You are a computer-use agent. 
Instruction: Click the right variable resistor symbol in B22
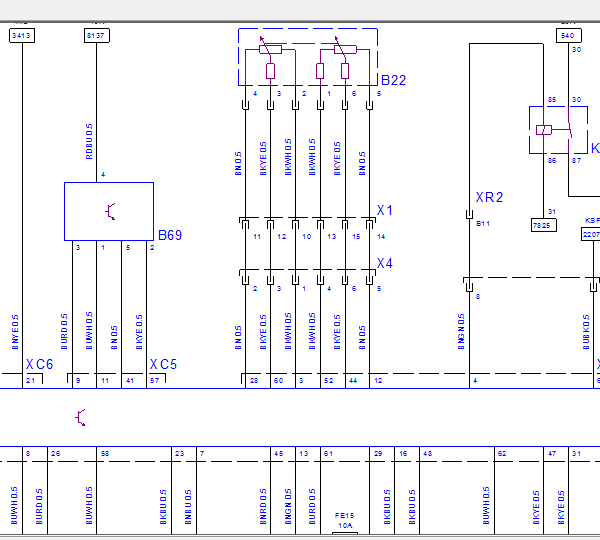tap(345, 49)
